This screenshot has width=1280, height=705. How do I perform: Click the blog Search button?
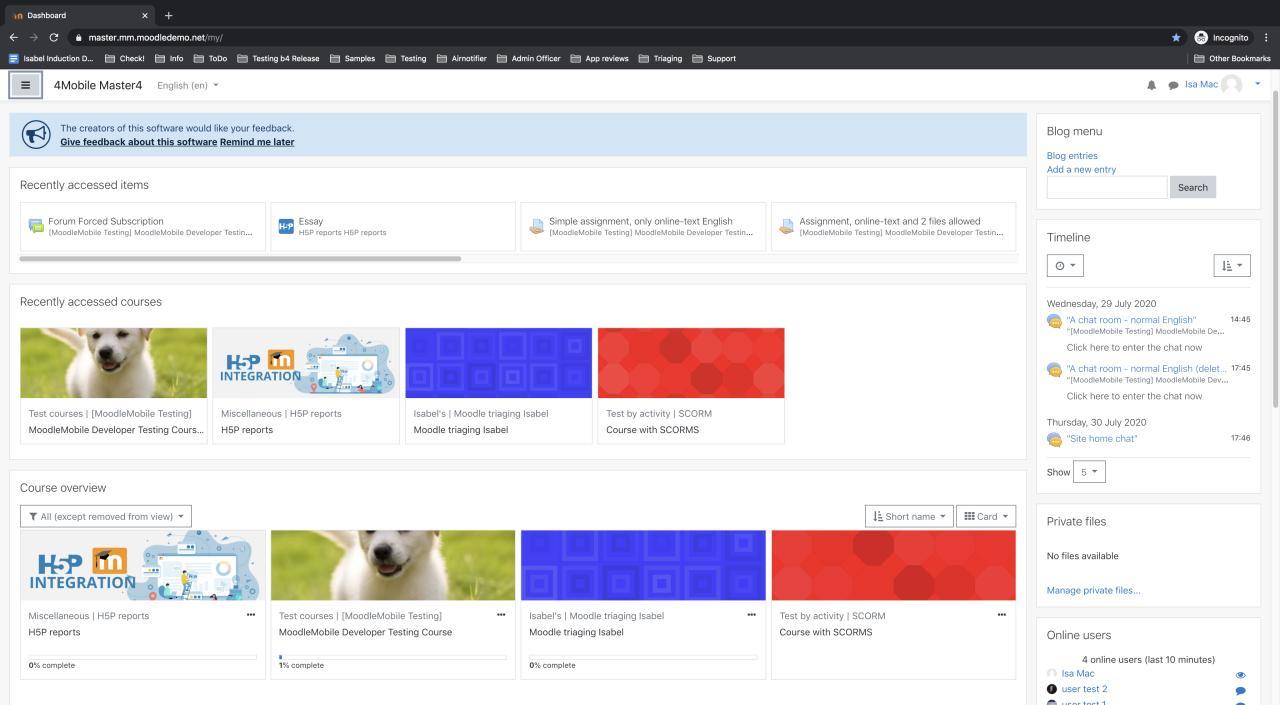[x=1193, y=187]
